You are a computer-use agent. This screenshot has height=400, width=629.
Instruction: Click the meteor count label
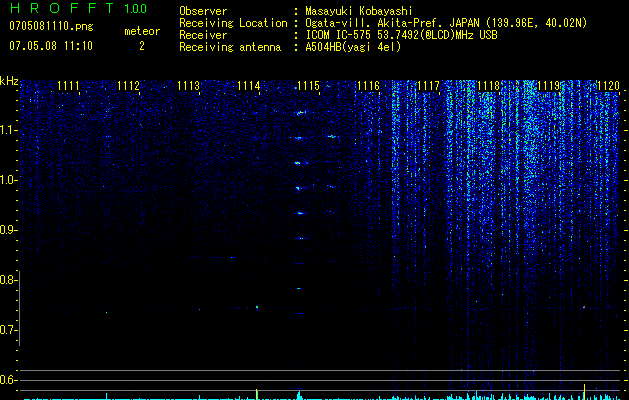click(142, 31)
